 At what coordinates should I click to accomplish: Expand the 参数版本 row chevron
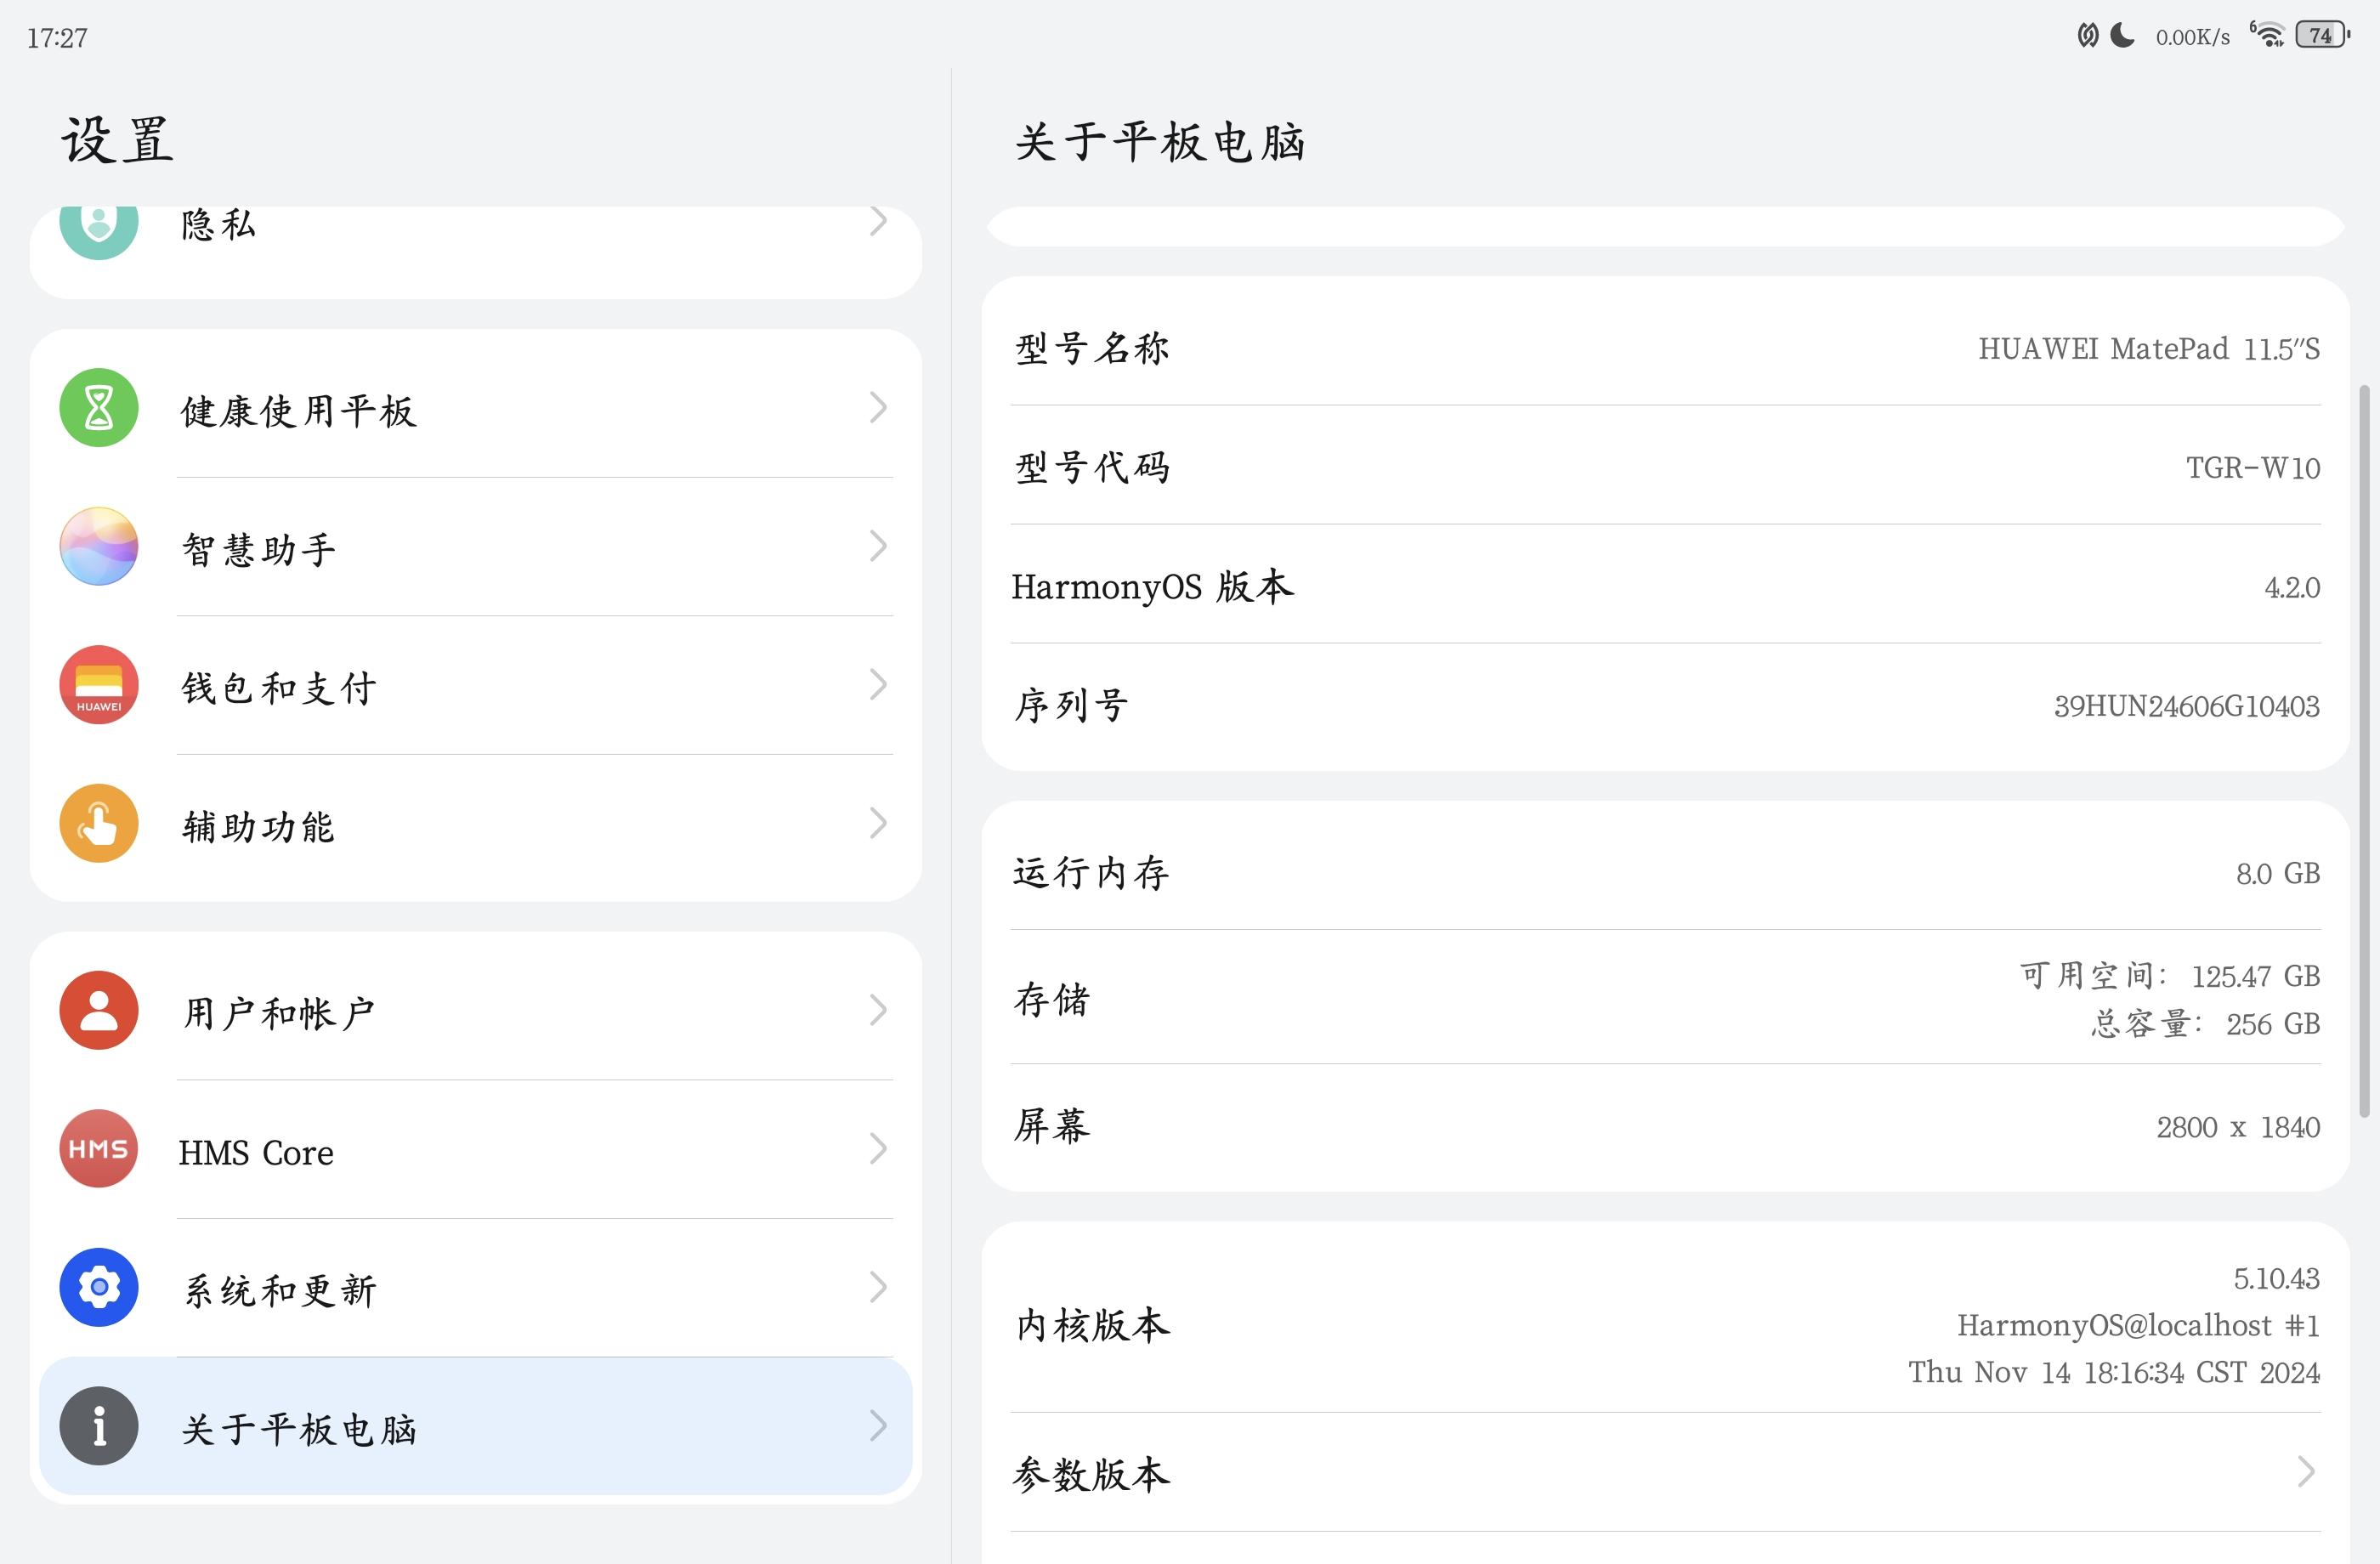coord(2306,1472)
